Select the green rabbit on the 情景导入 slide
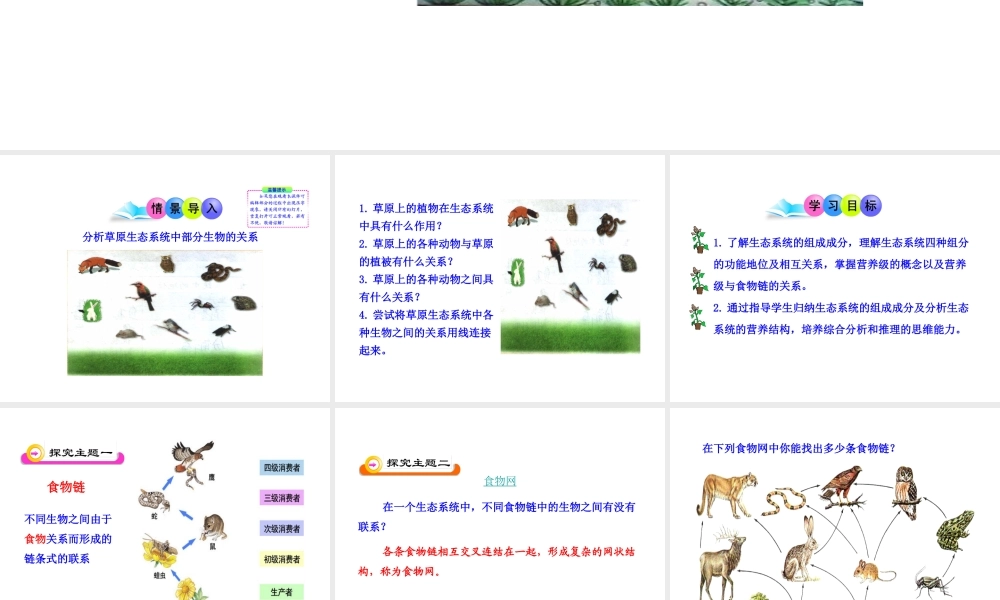 pos(92,311)
